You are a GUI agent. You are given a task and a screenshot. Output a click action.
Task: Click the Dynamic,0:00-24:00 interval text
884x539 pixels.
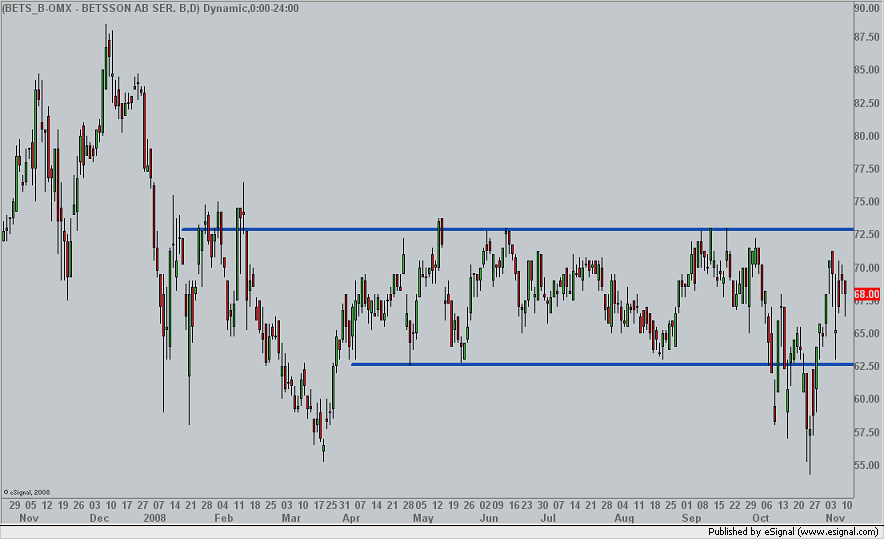[x=251, y=8]
